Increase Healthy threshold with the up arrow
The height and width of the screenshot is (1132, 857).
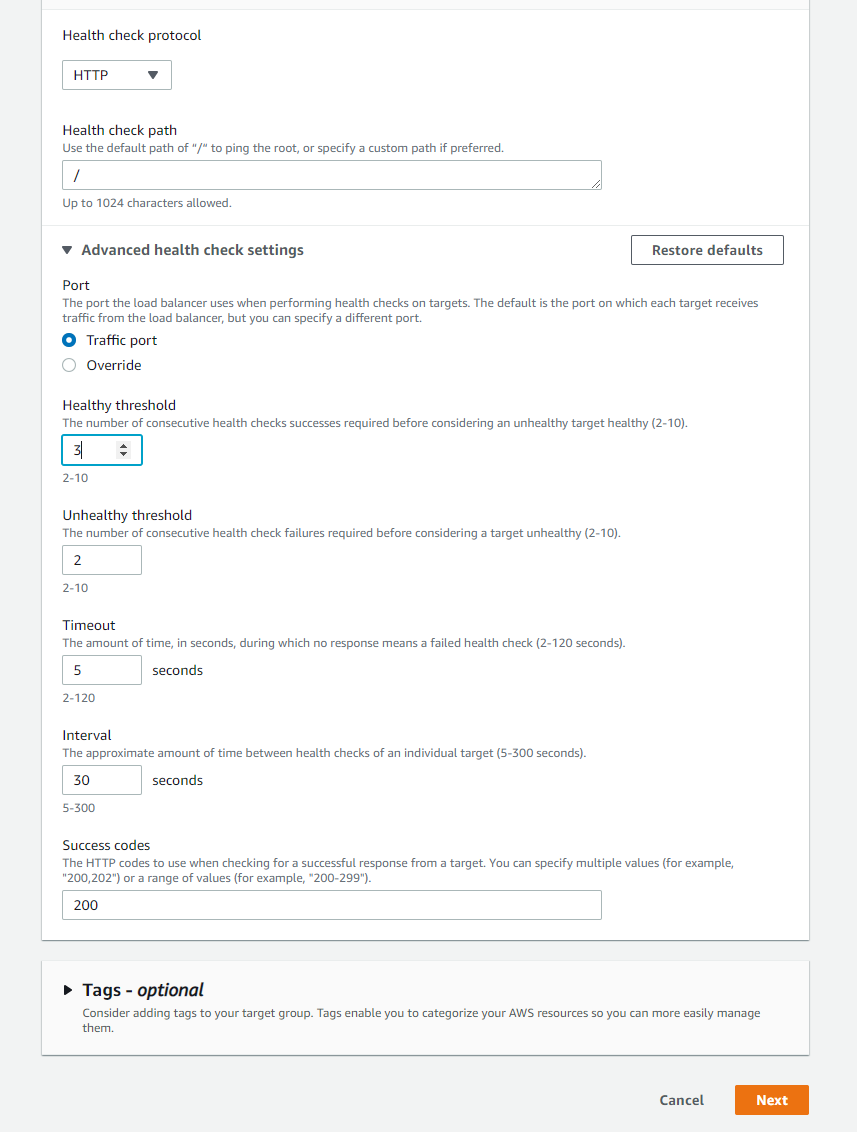click(123, 446)
